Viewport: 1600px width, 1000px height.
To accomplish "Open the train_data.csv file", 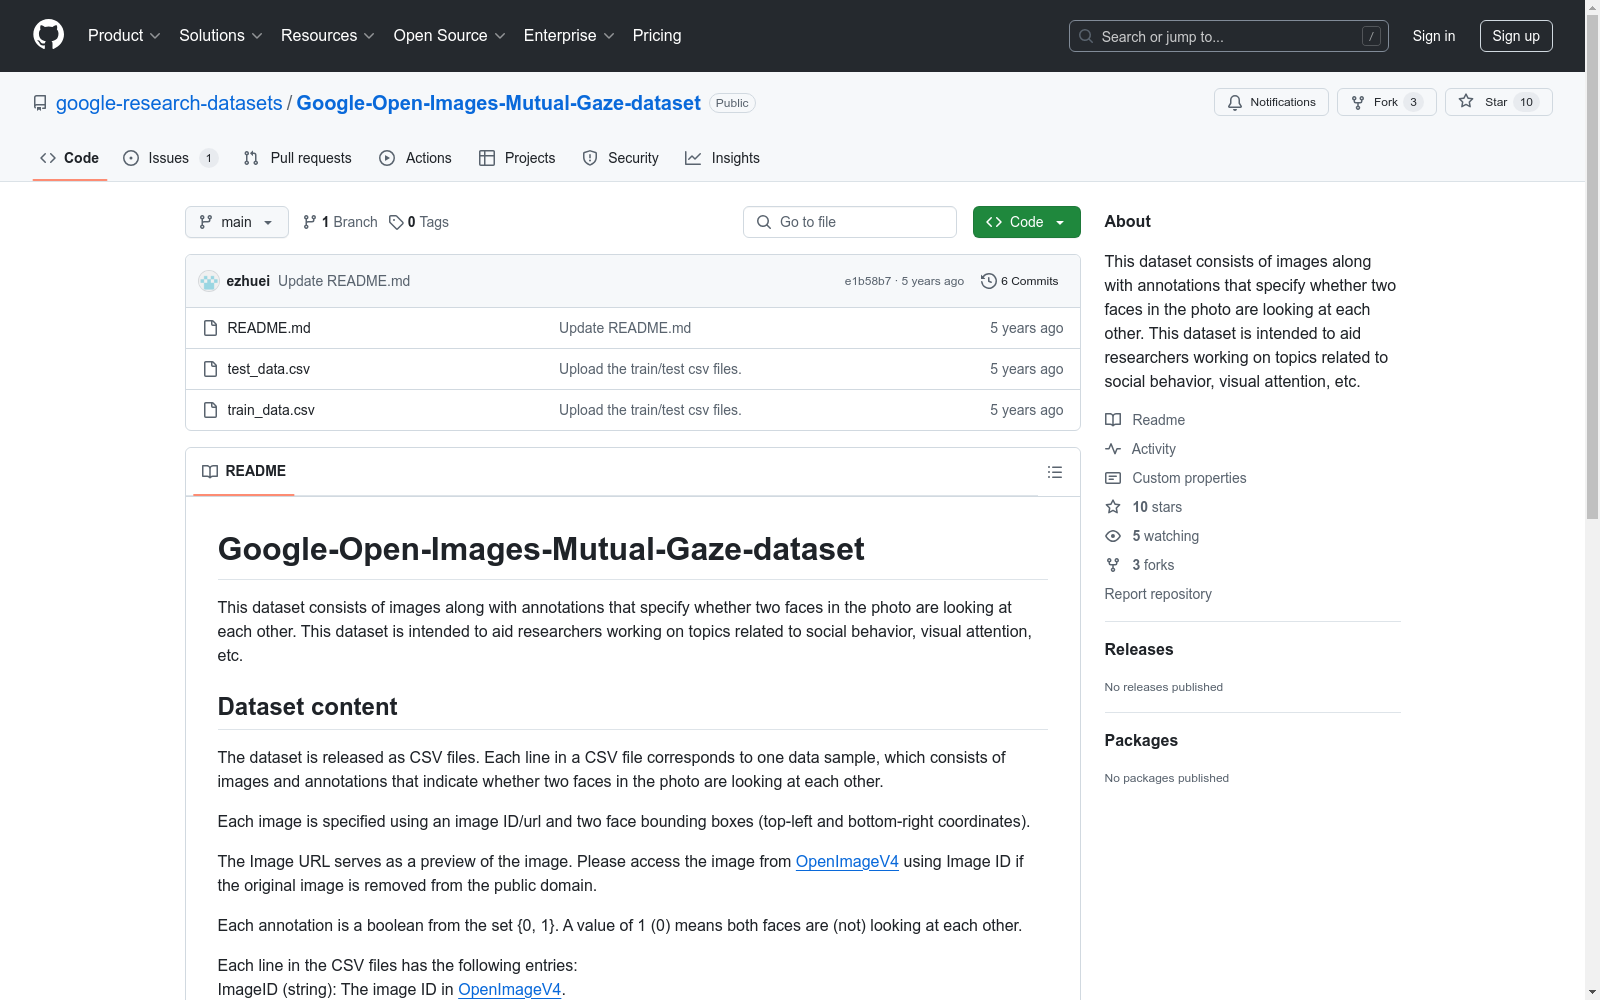I will [271, 410].
